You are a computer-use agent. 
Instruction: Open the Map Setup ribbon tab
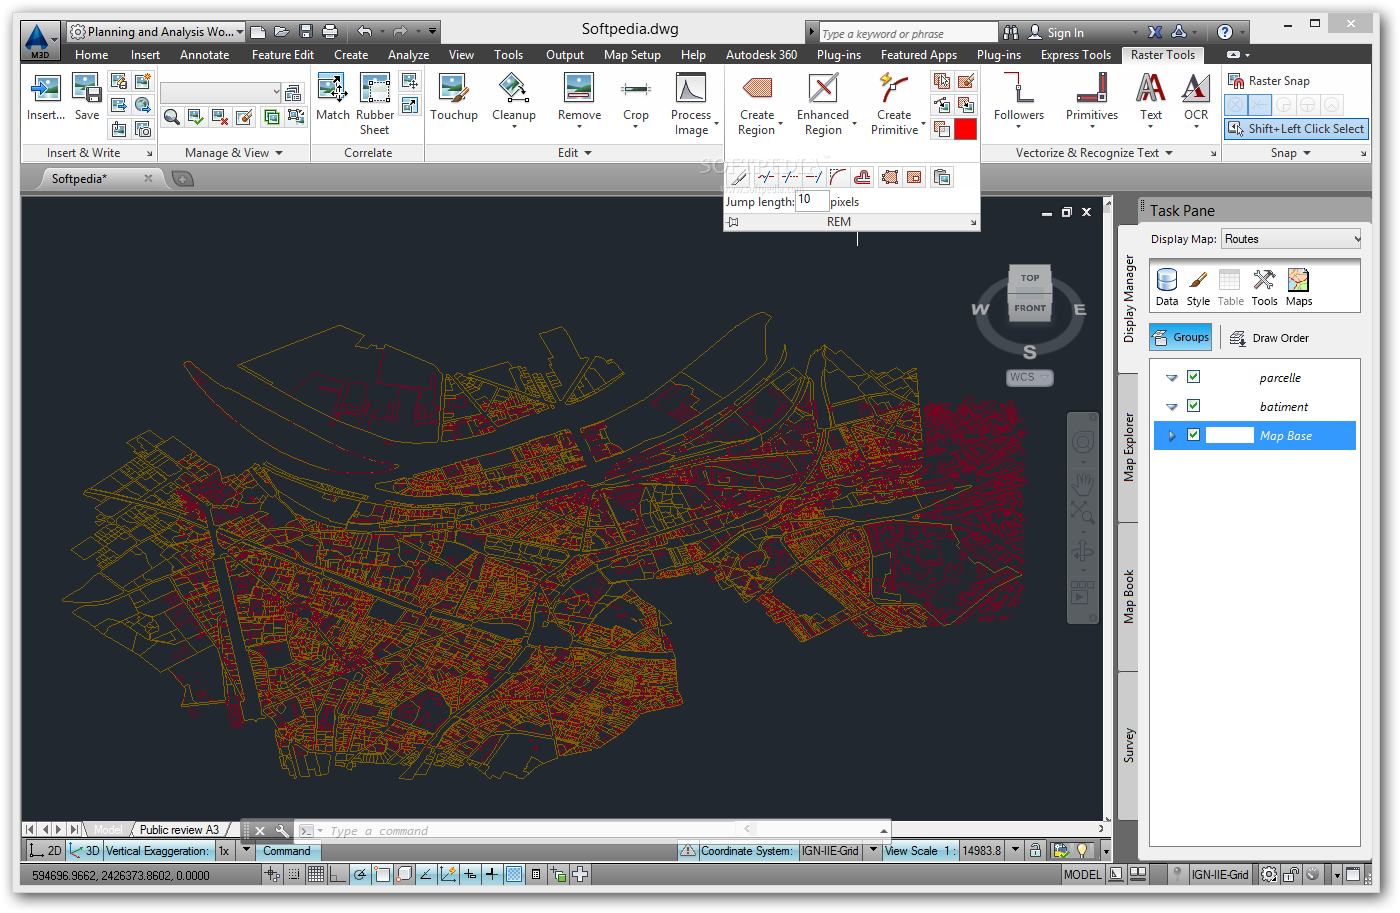point(632,55)
